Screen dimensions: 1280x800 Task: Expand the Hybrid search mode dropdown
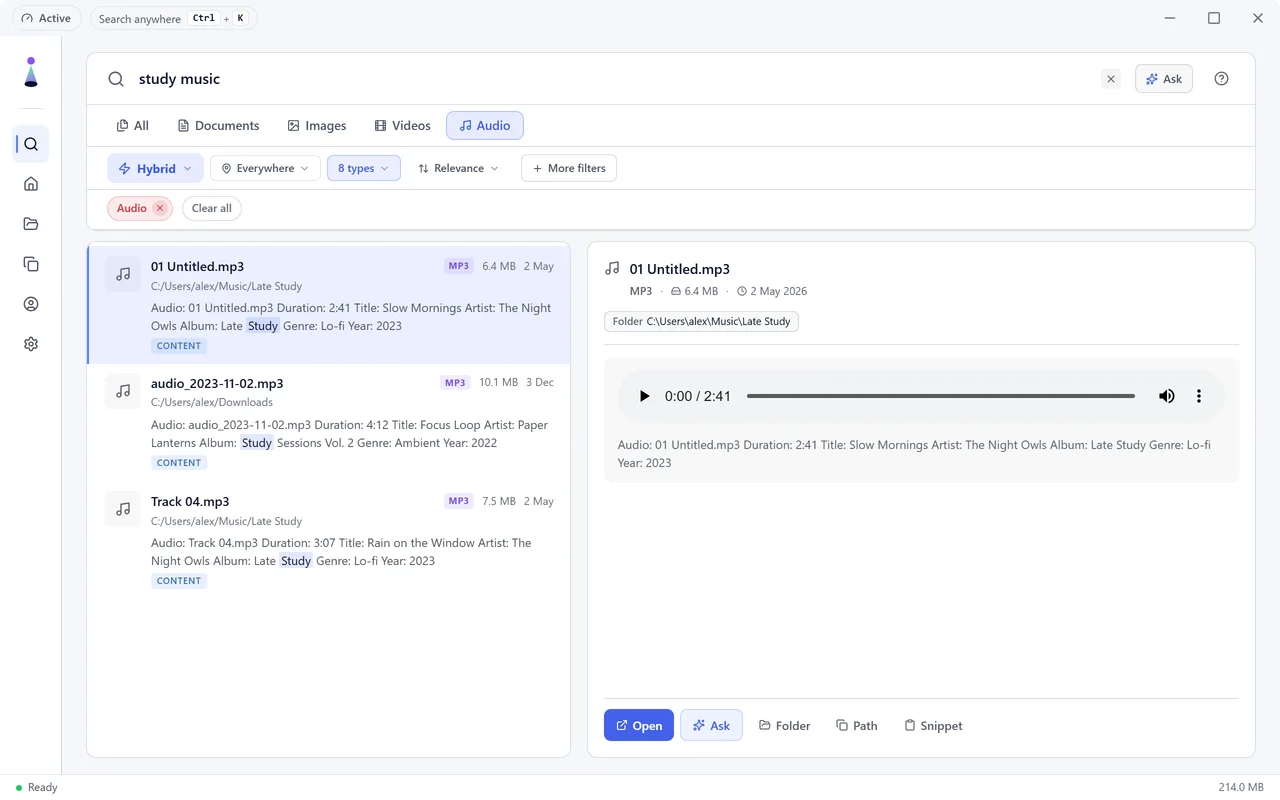[155, 168]
